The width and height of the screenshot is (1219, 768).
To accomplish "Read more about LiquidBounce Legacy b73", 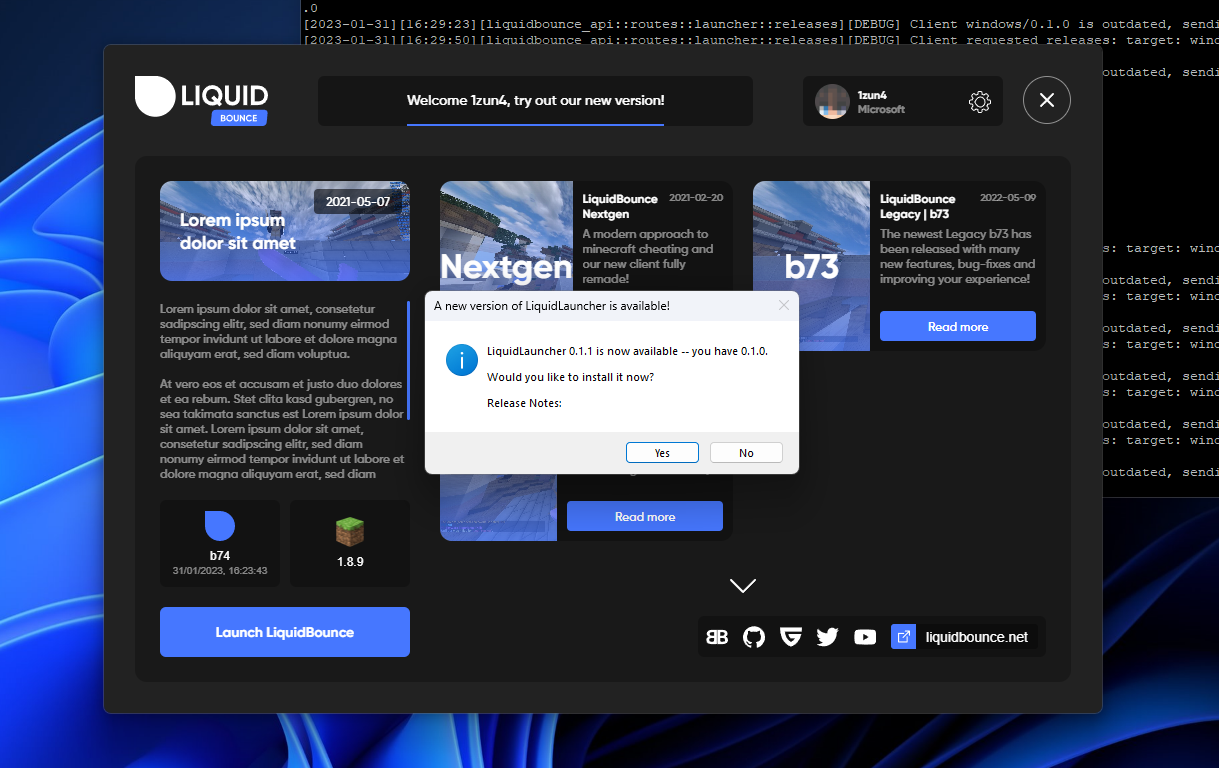I will pyautogui.click(x=957, y=325).
